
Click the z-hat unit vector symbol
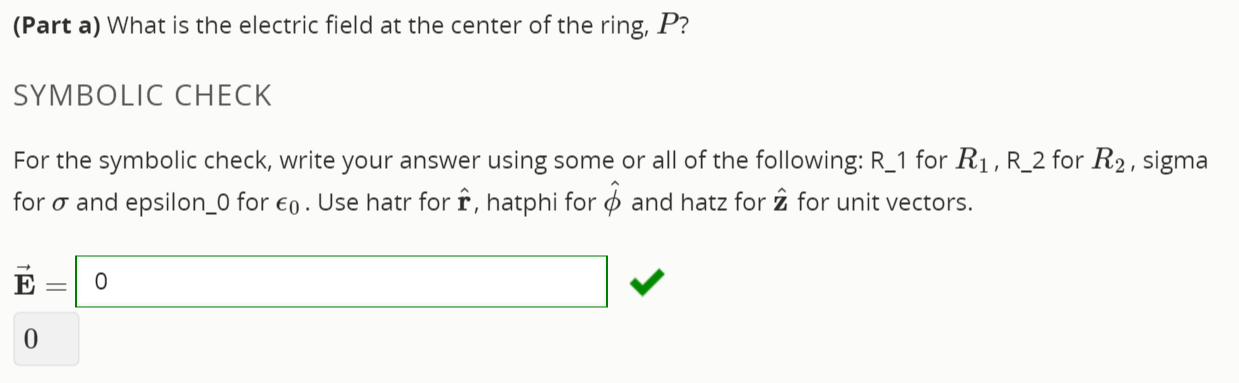click(x=782, y=202)
